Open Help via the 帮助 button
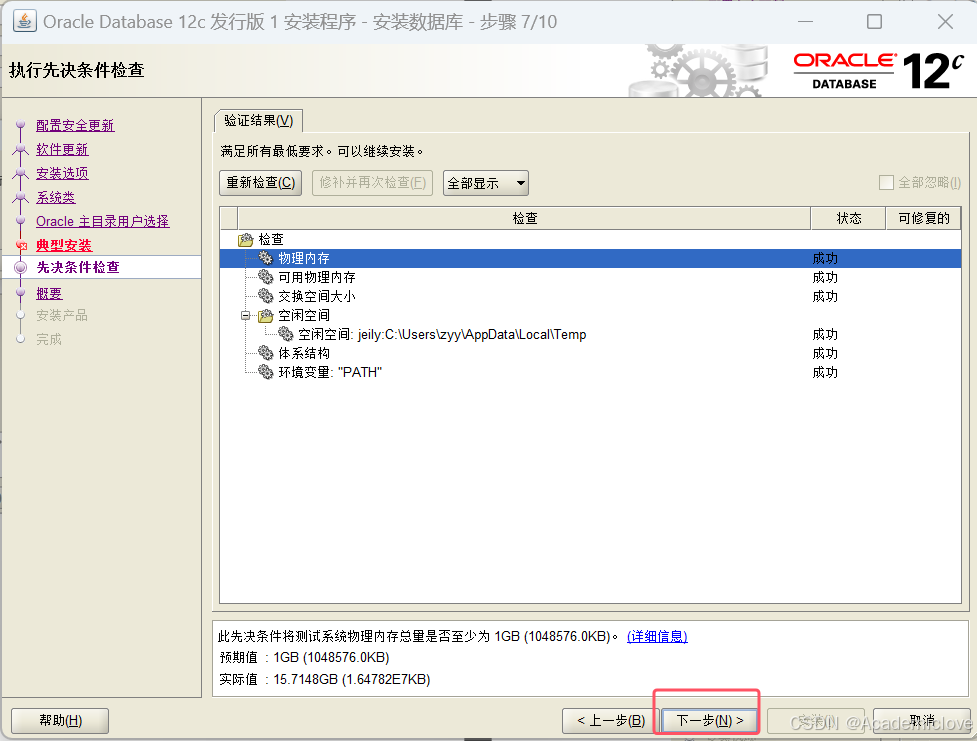Screen dimensions: 977x741 pos(59,720)
